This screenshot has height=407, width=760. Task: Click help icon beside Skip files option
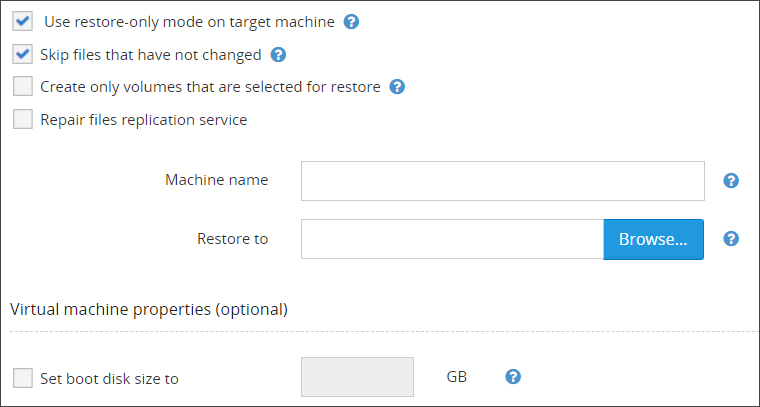click(279, 55)
